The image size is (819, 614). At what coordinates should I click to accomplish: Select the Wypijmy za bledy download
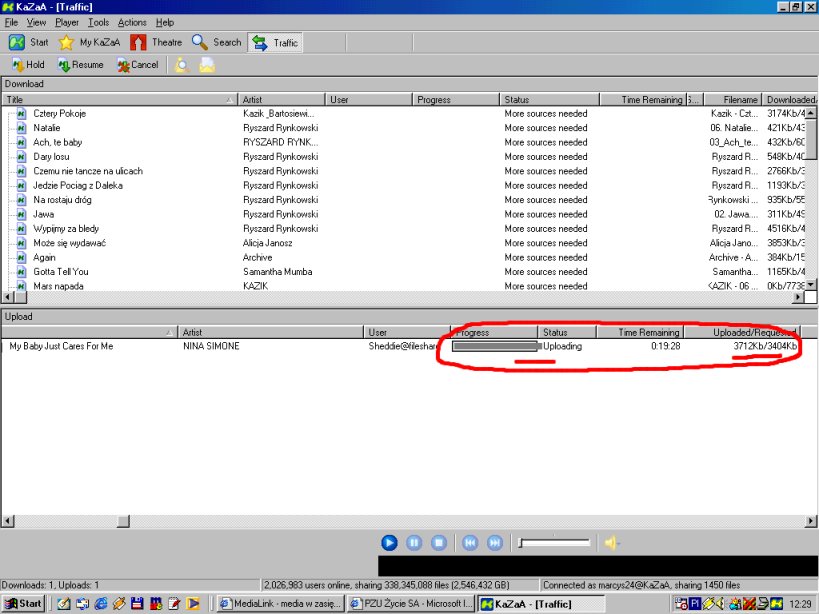[x=66, y=229]
